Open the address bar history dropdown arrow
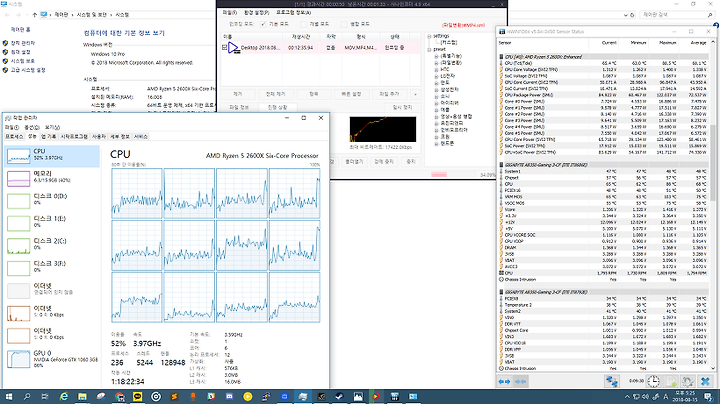The image size is (720, 404). pos(625,15)
